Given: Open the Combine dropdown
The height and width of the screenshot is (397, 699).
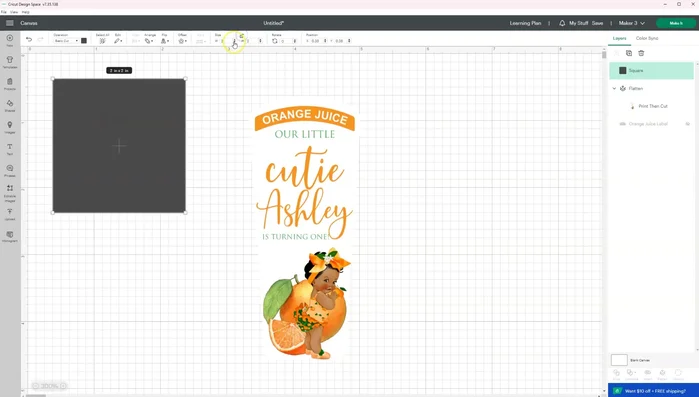Looking at the screenshot, I should 631,372.
